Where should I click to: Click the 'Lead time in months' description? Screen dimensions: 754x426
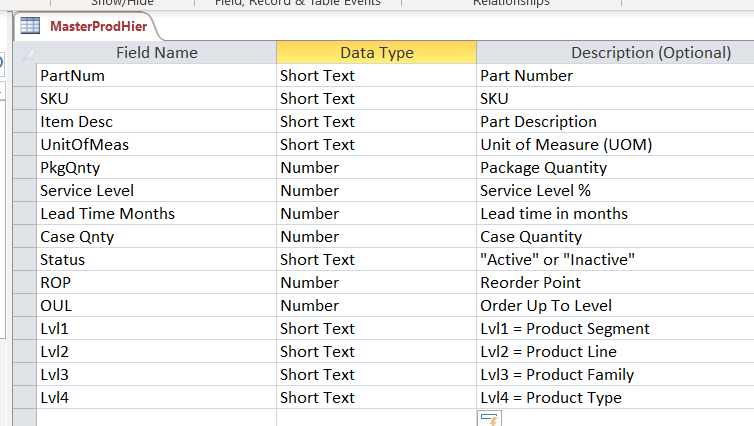(616, 213)
